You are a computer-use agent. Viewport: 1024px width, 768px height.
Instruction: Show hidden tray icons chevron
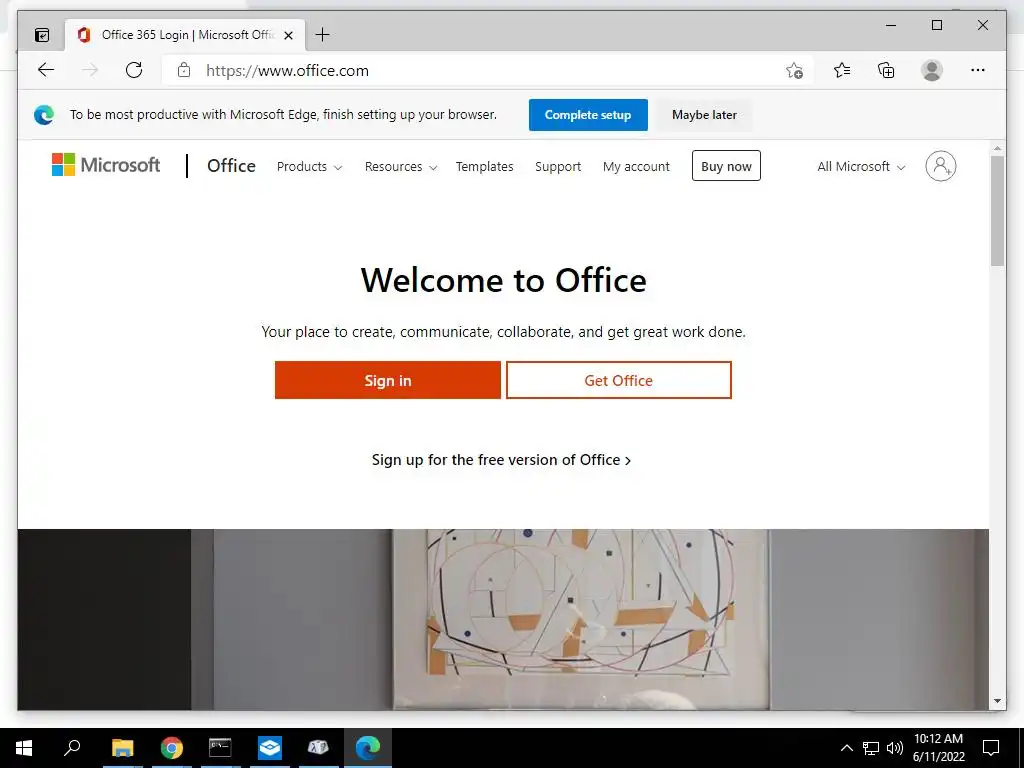[846, 748]
